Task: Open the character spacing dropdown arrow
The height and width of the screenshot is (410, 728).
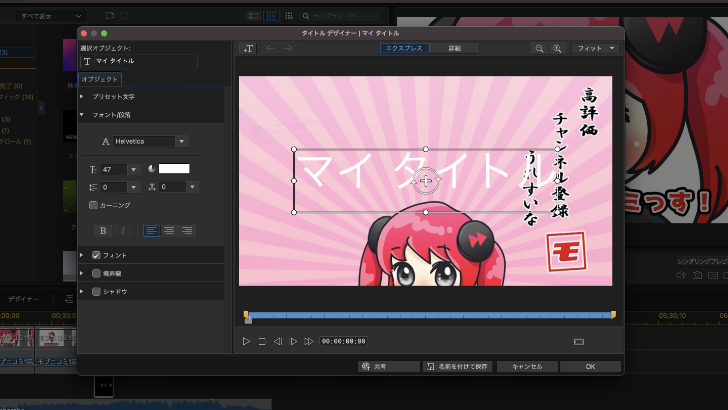Action: tap(192, 187)
